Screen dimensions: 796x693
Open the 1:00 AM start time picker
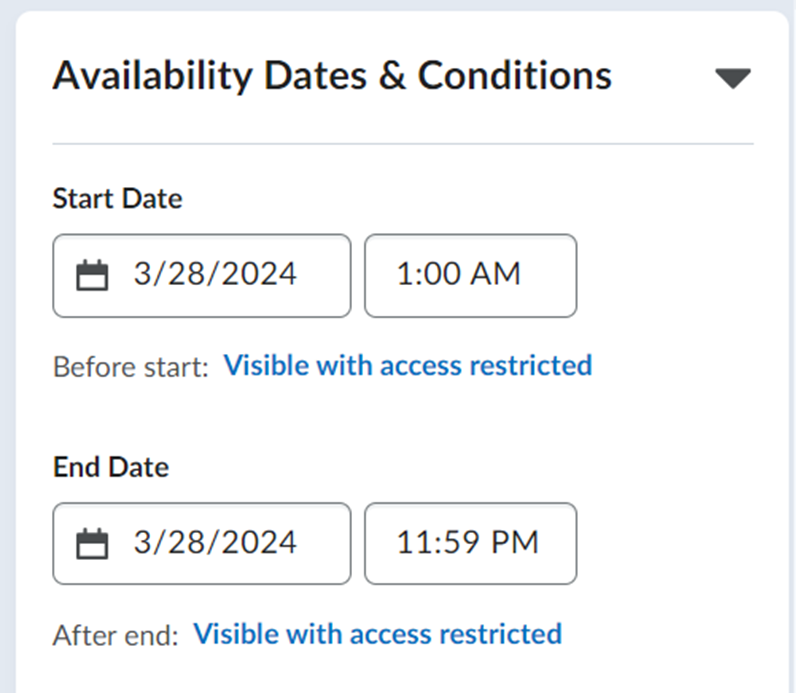(x=470, y=276)
